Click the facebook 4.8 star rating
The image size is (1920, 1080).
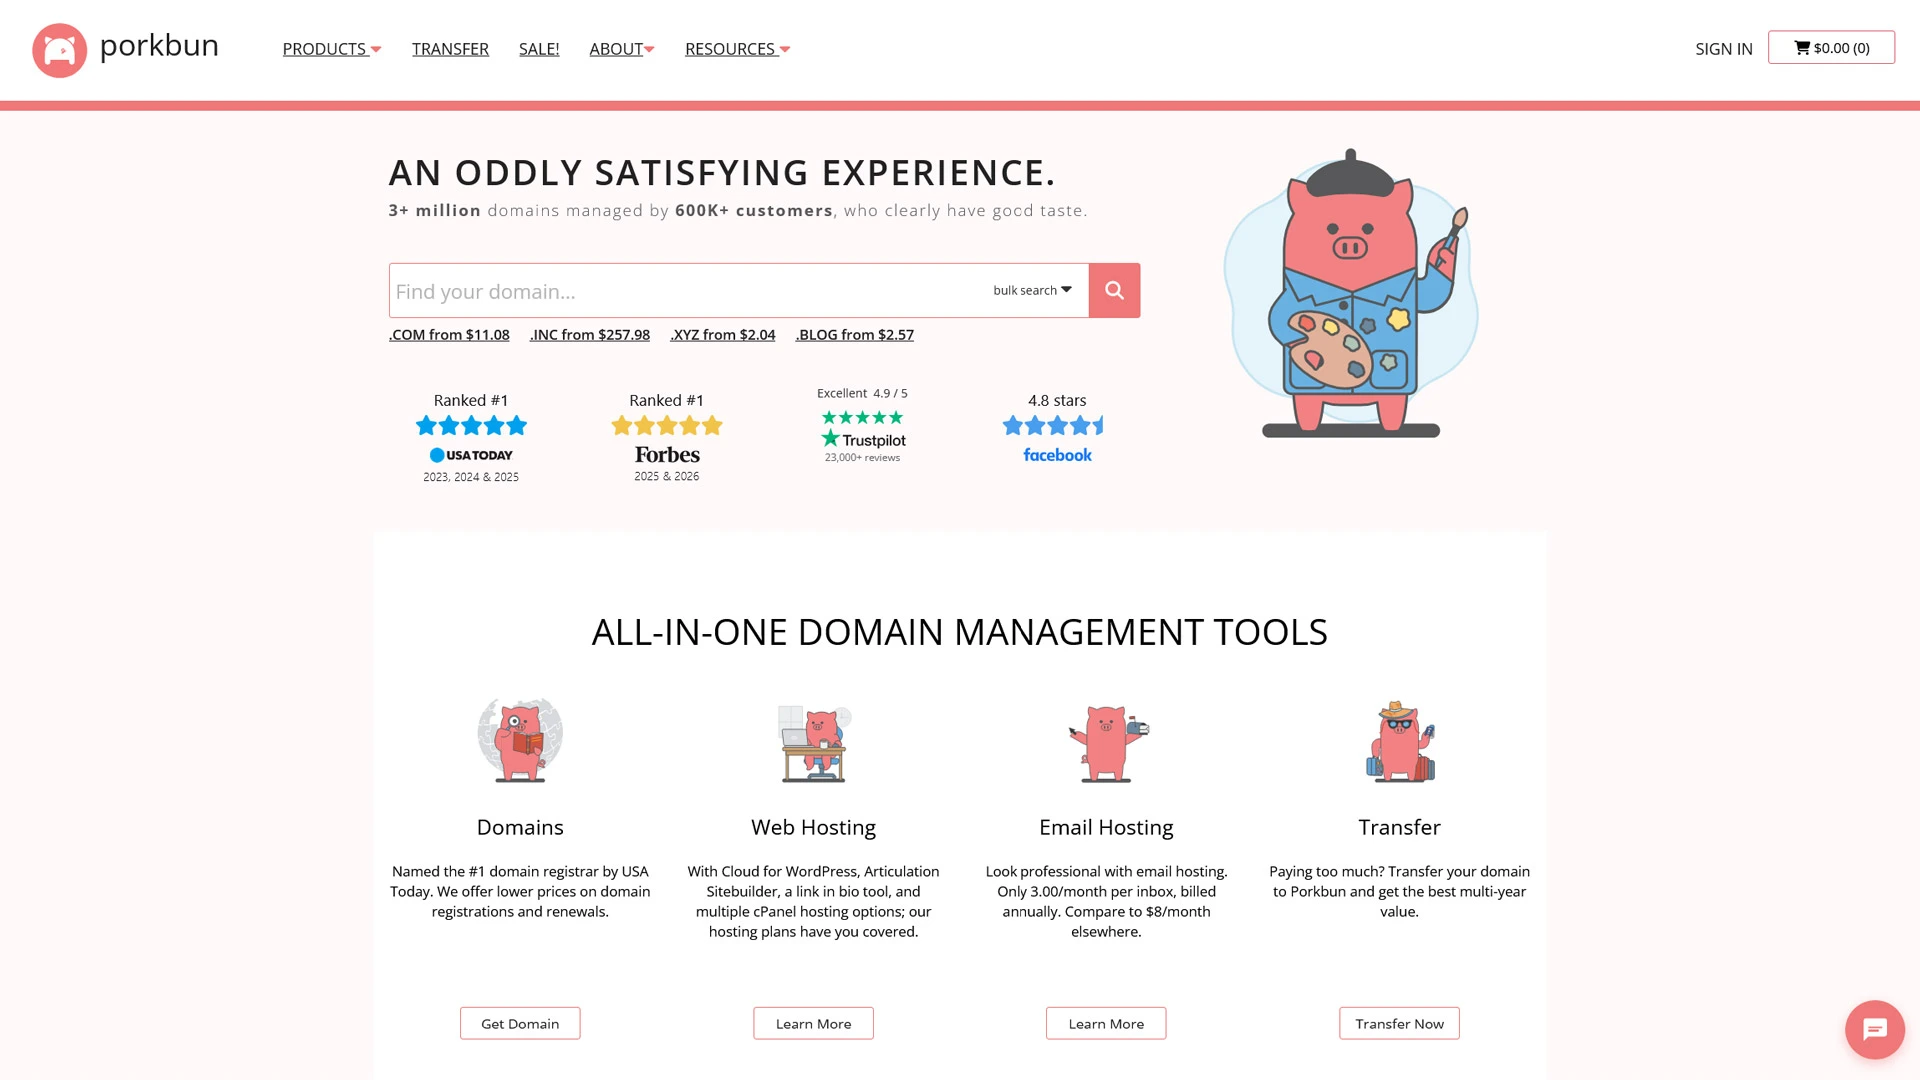click(x=1054, y=426)
